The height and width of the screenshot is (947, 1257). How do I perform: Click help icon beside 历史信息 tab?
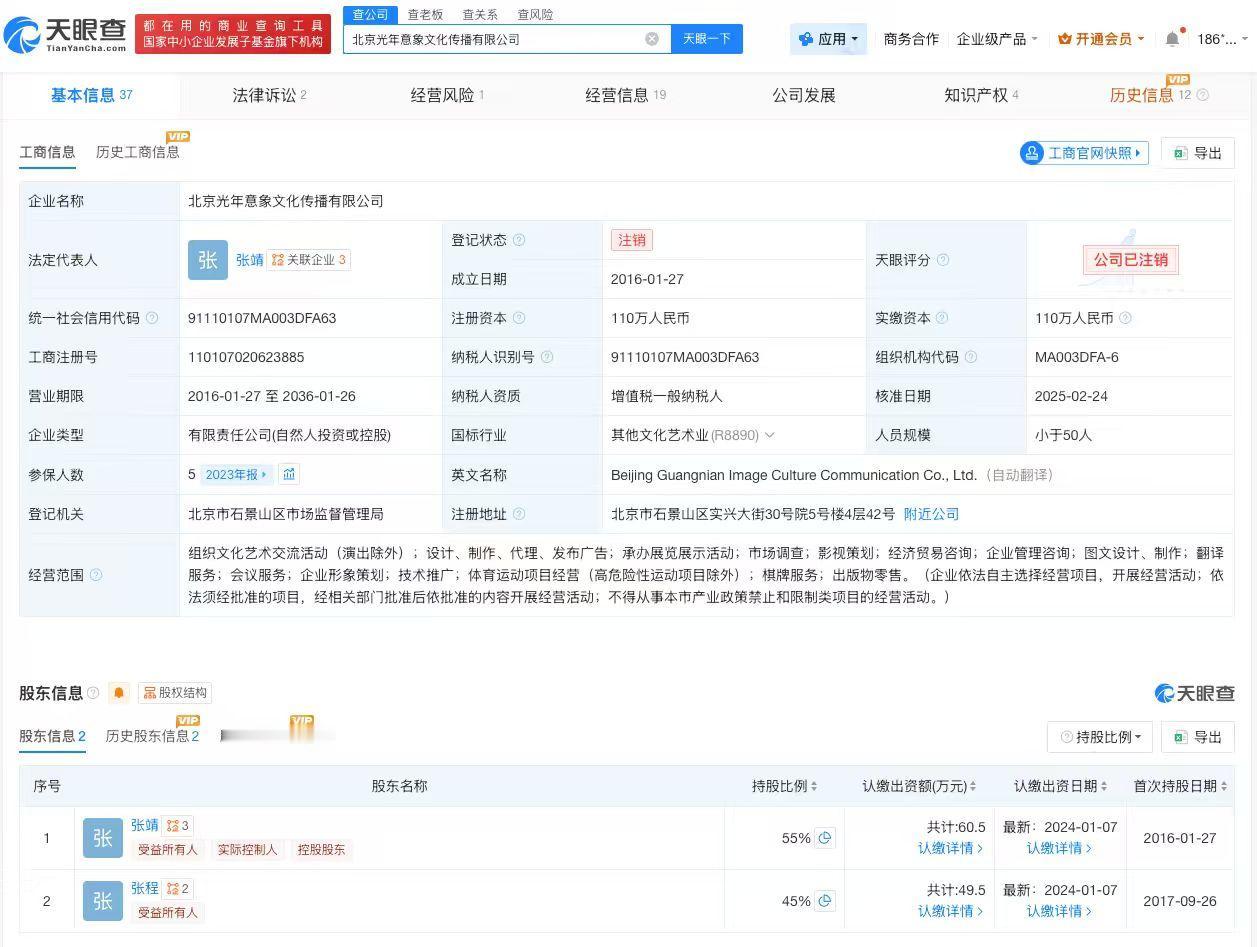tap(1202, 96)
